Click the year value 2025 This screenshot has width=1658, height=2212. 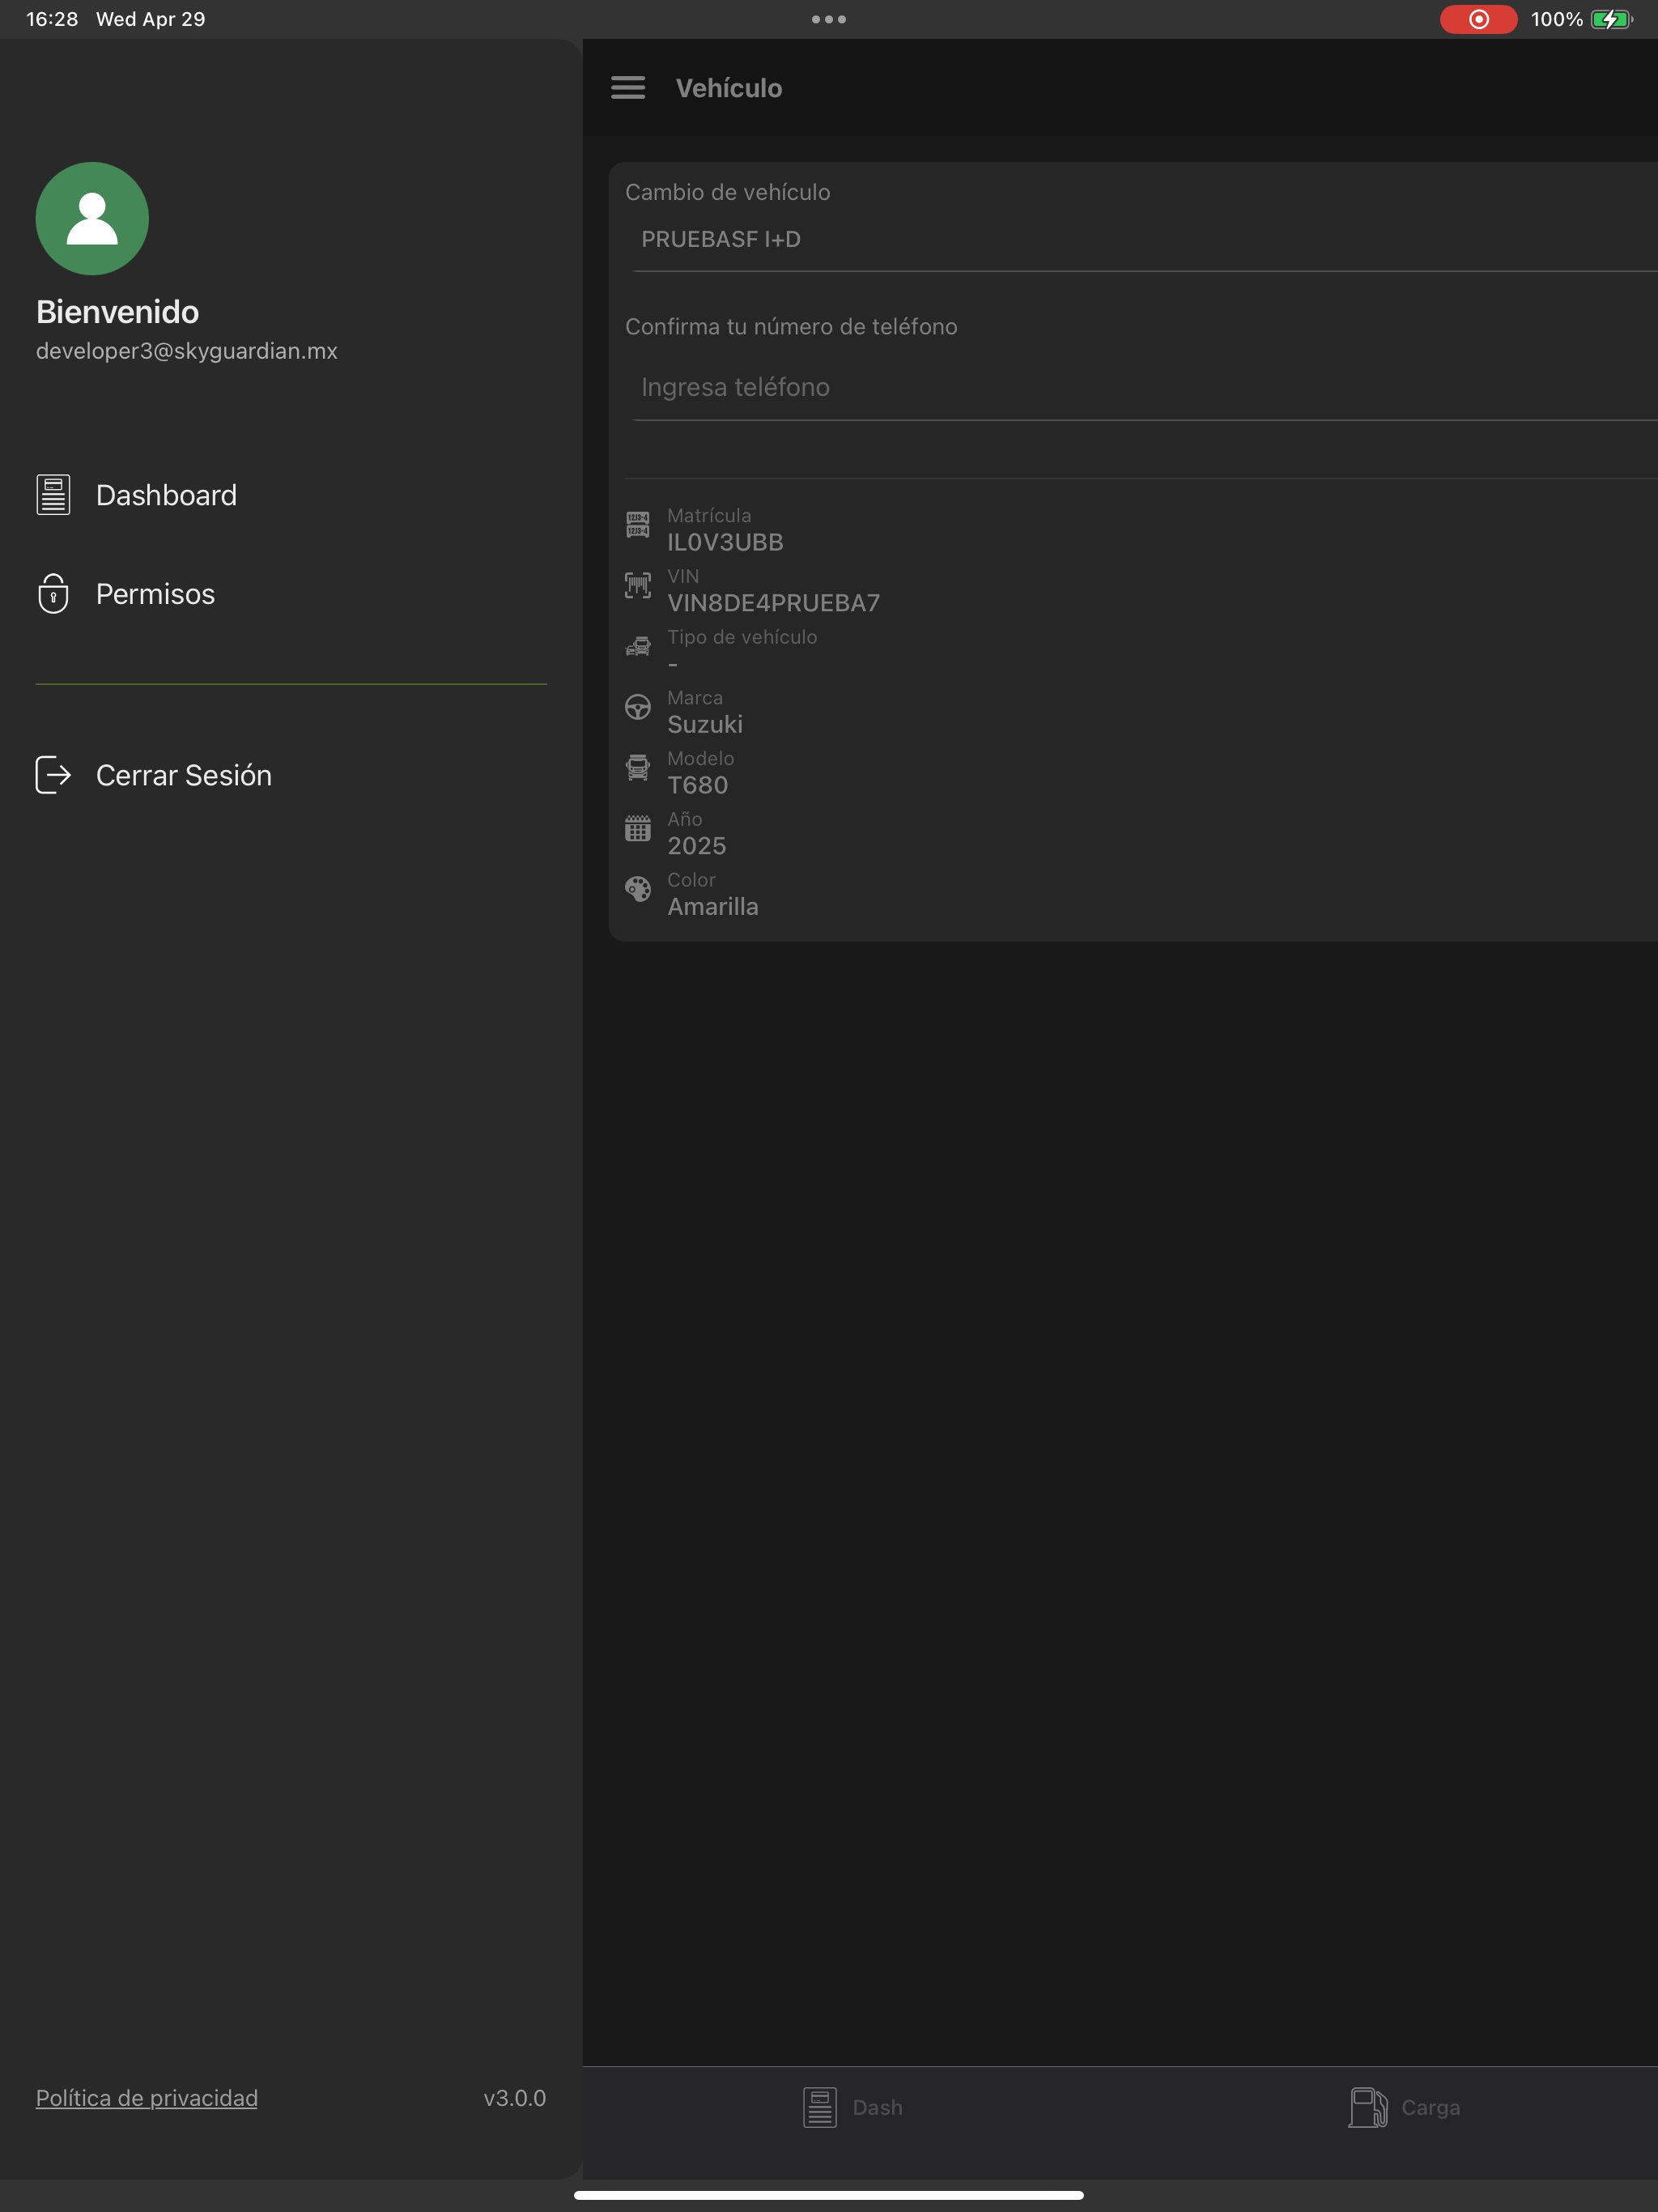coord(697,846)
